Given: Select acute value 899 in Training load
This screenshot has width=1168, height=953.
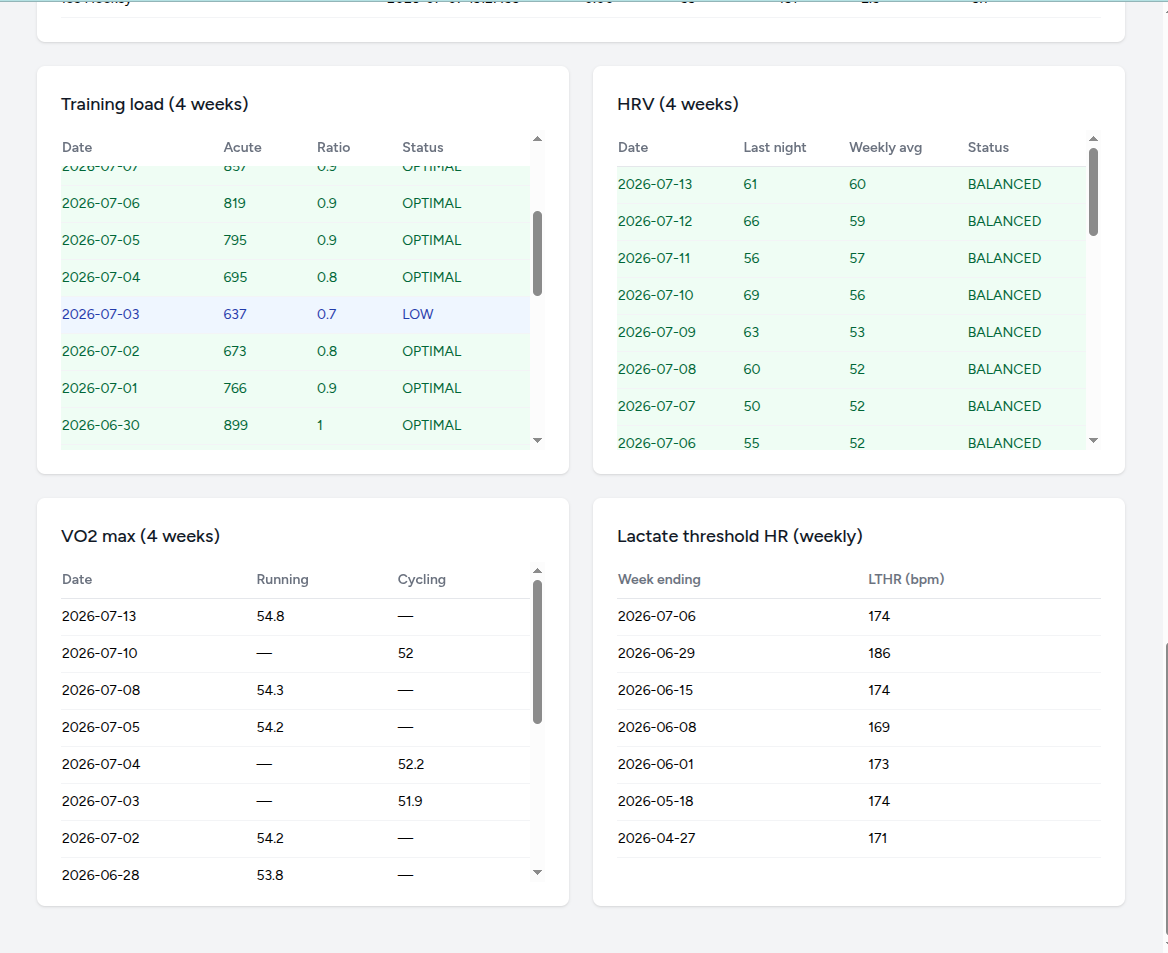Looking at the screenshot, I should (x=235, y=425).
